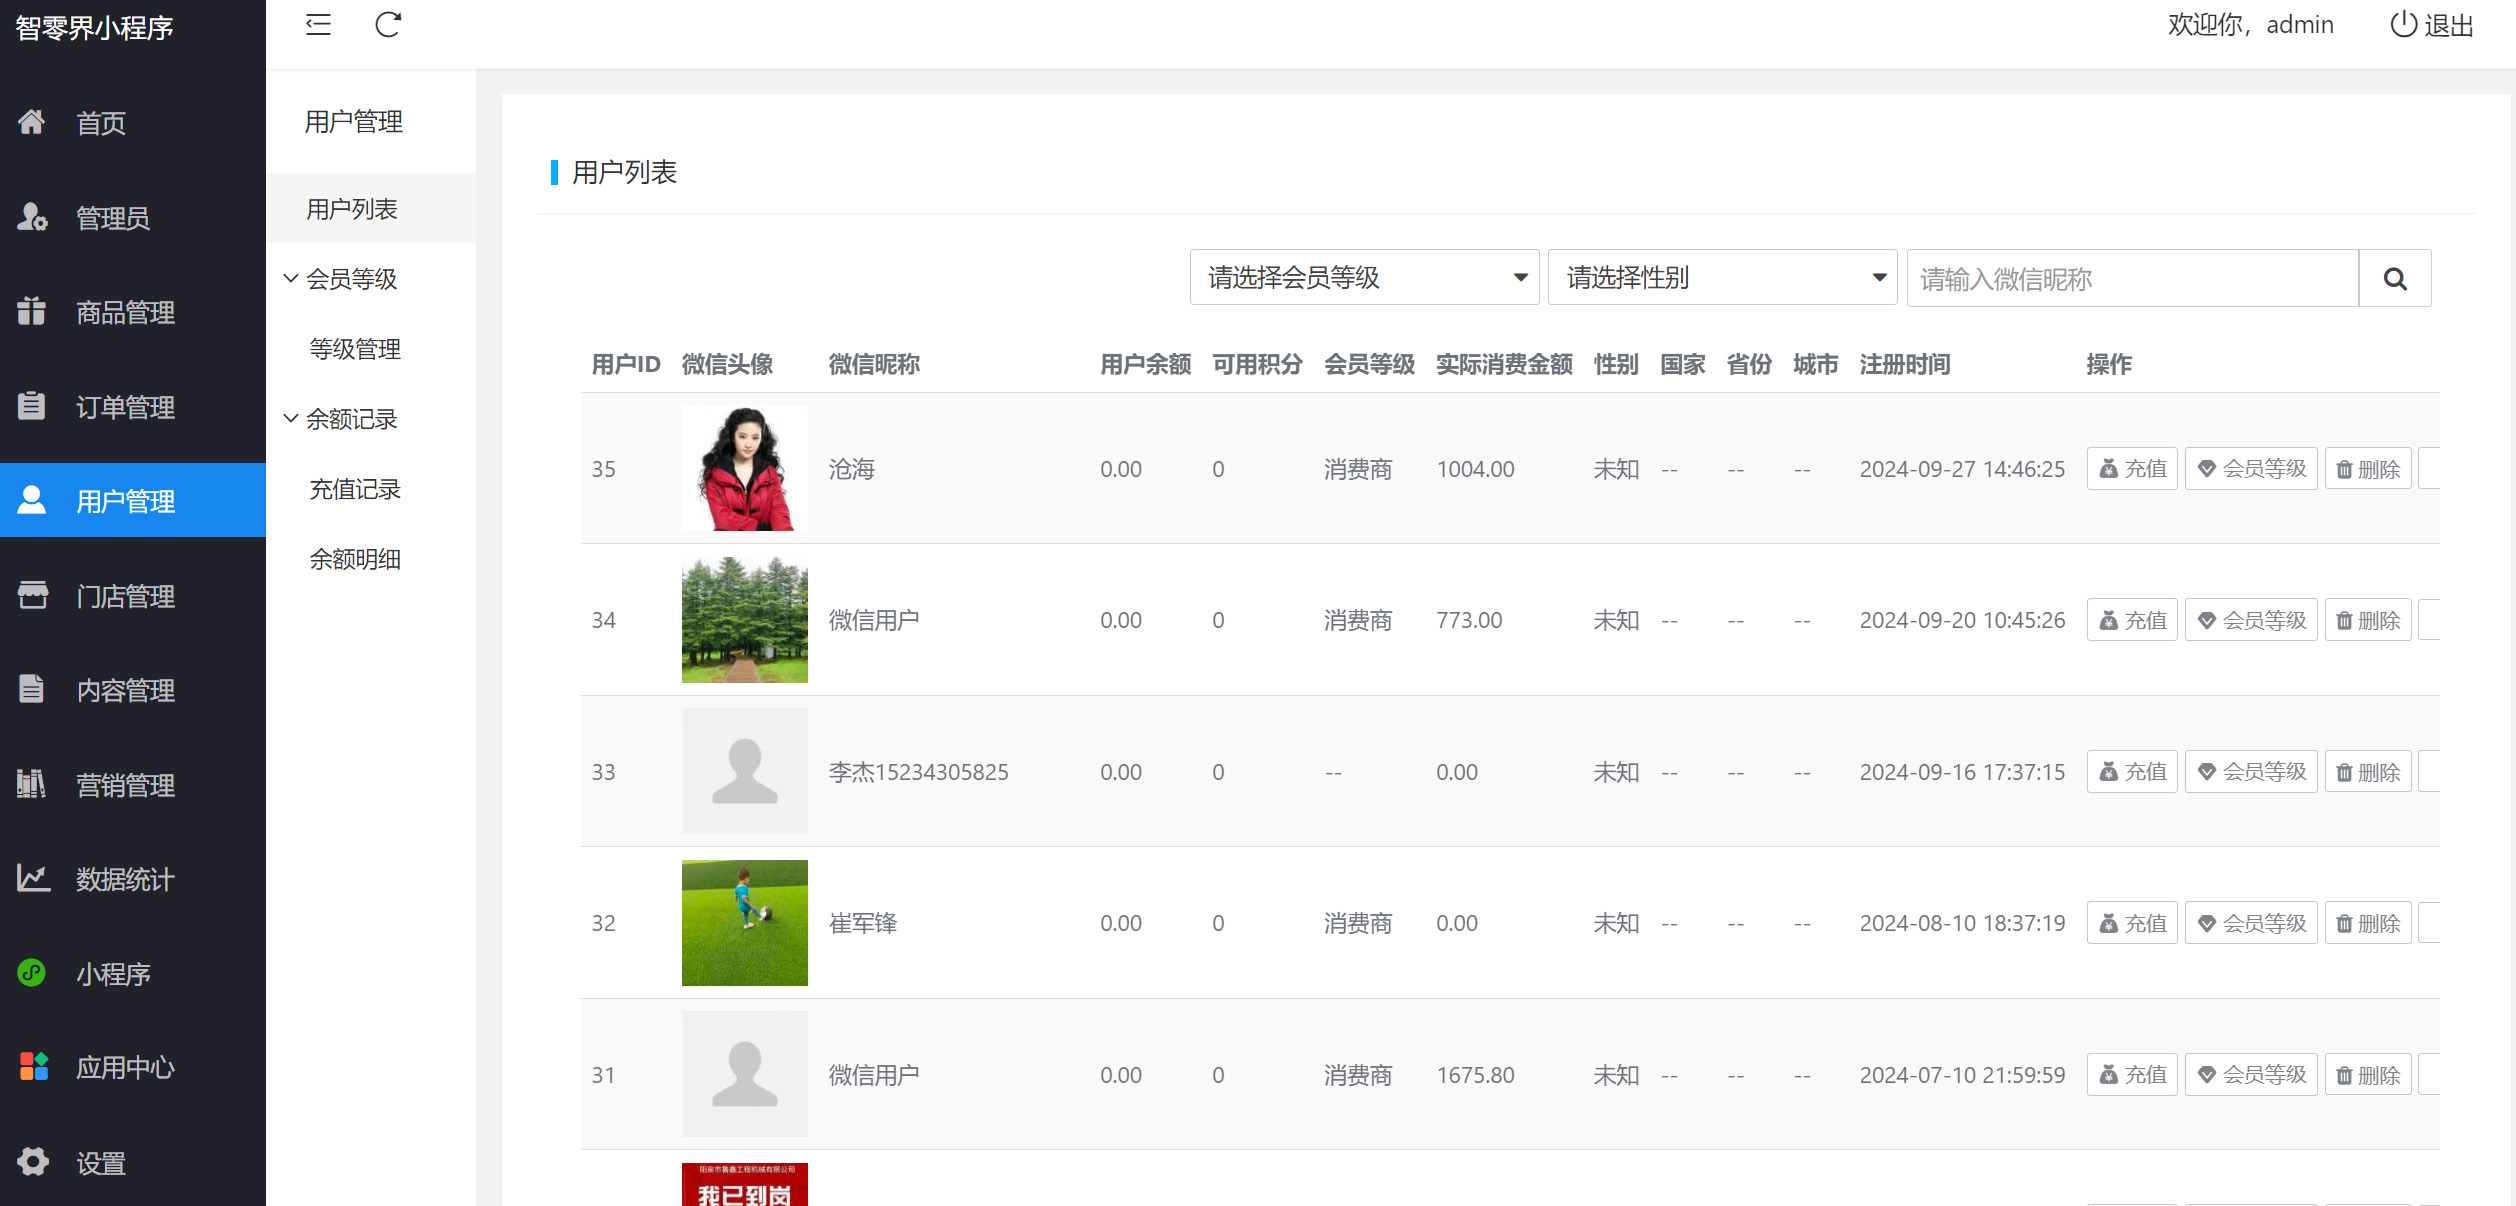Click the refresh page icon
This screenshot has width=2516, height=1206.
point(388,25)
